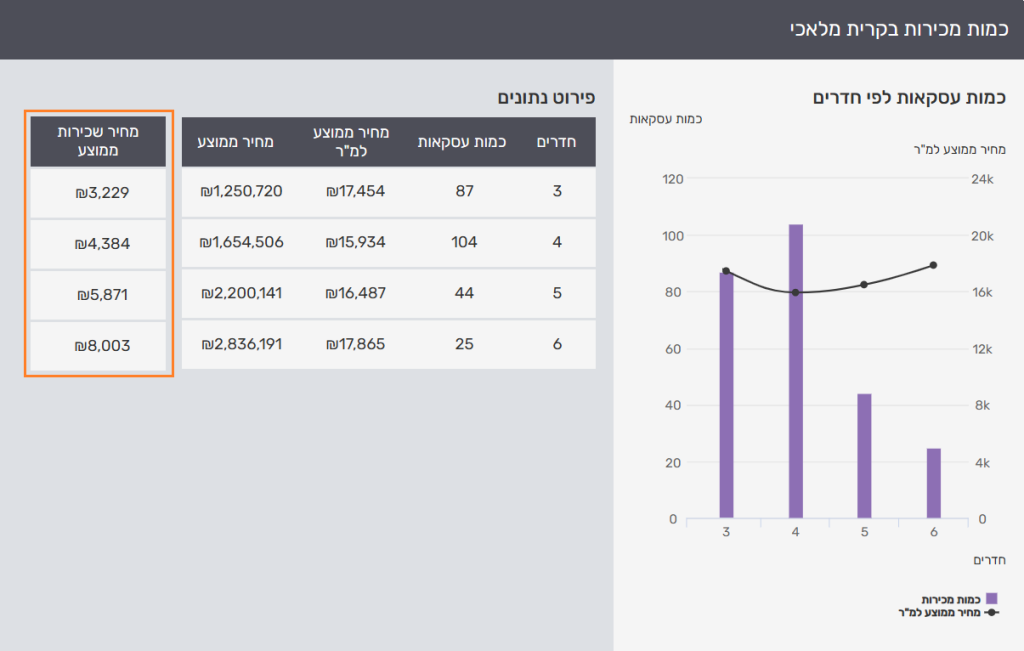Select the מחיר ממוצע table column header
Viewport: 1024px width, 651px height.
click(x=241, y=141)
